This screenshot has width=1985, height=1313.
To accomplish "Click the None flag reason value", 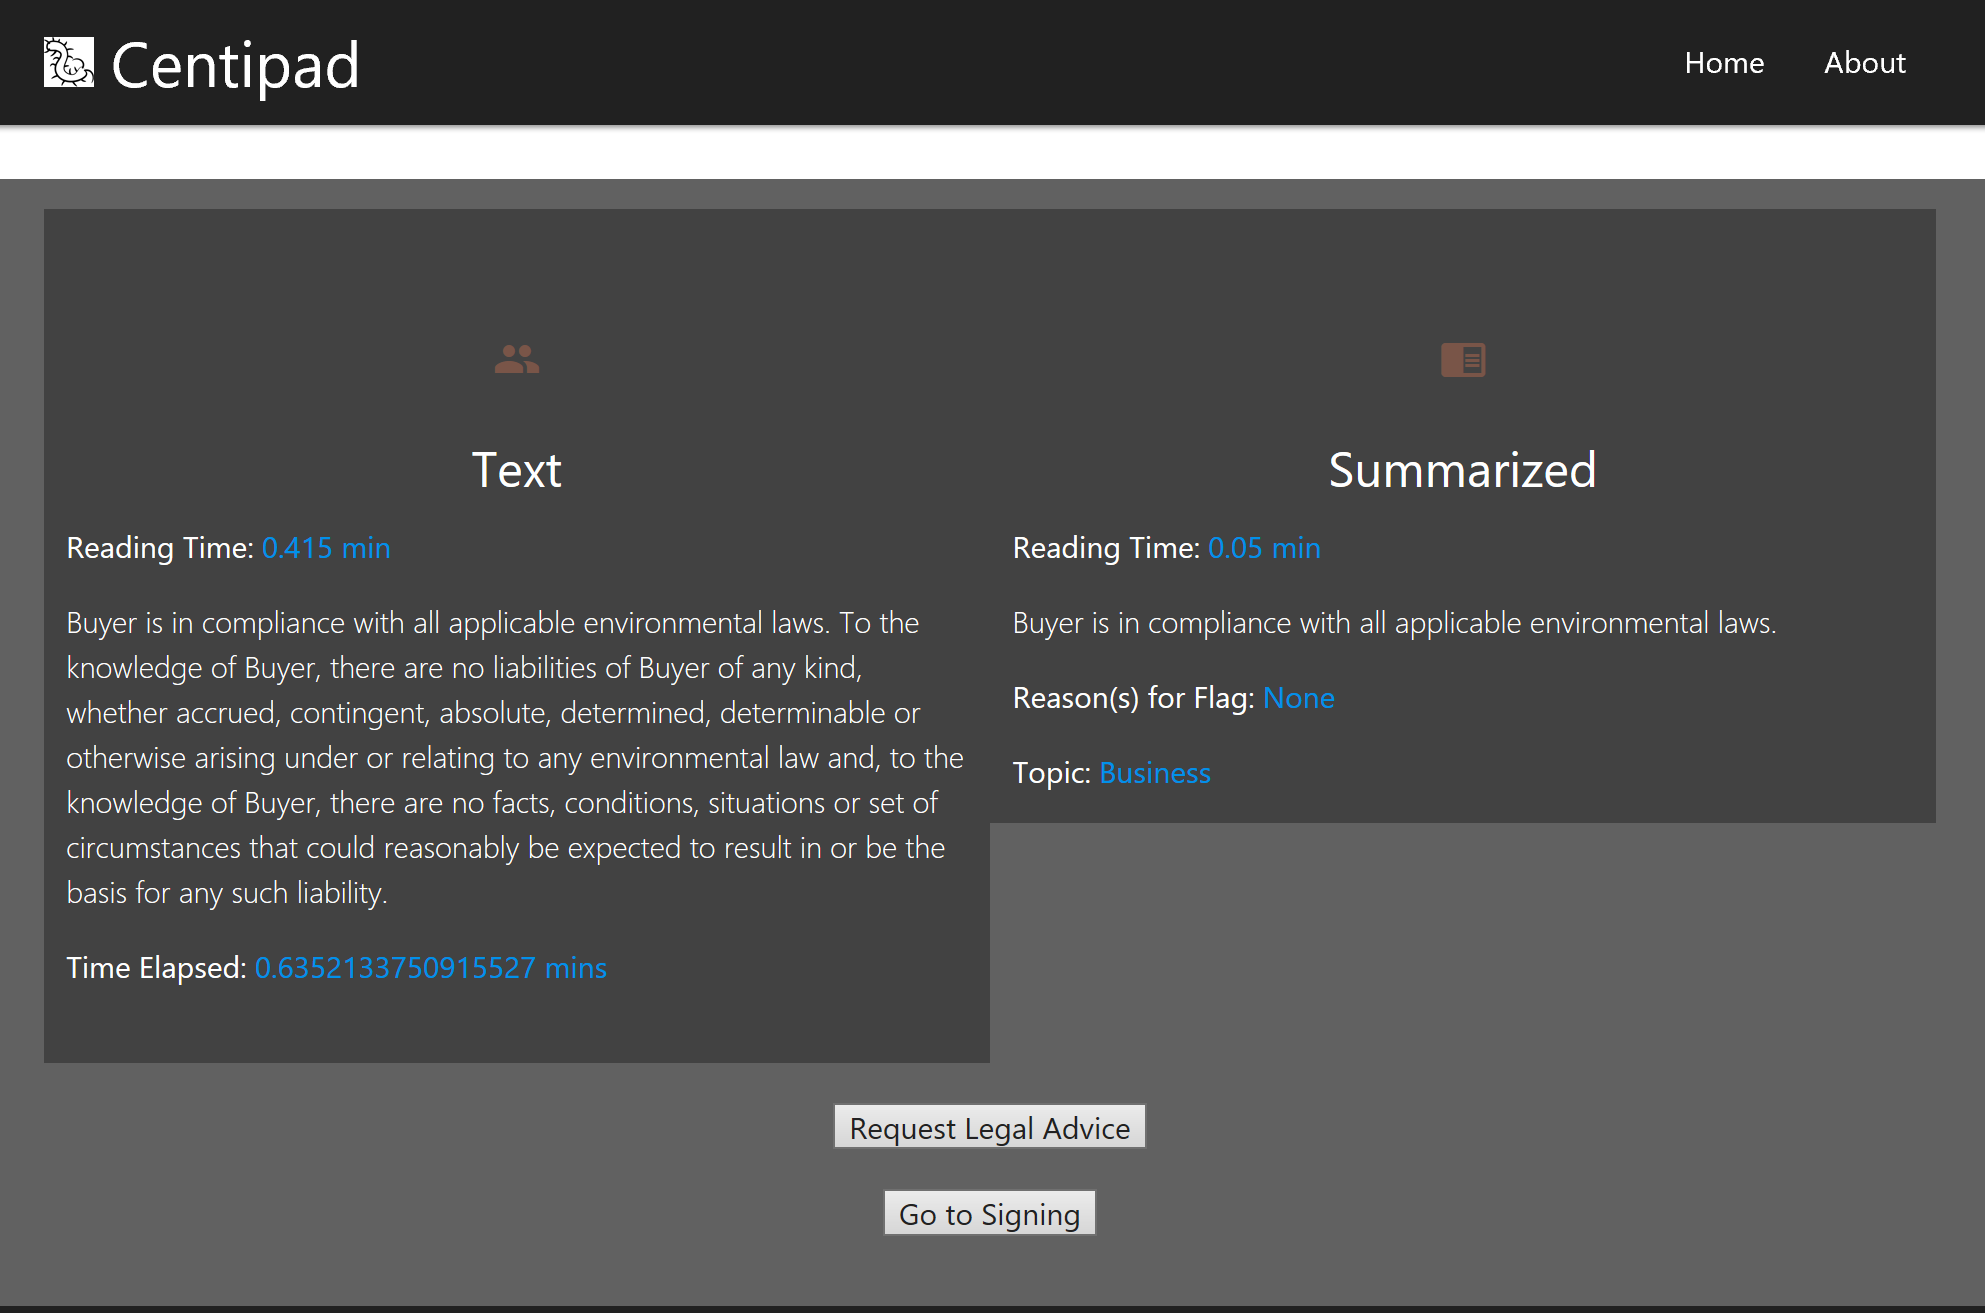I will [1298, 698].
